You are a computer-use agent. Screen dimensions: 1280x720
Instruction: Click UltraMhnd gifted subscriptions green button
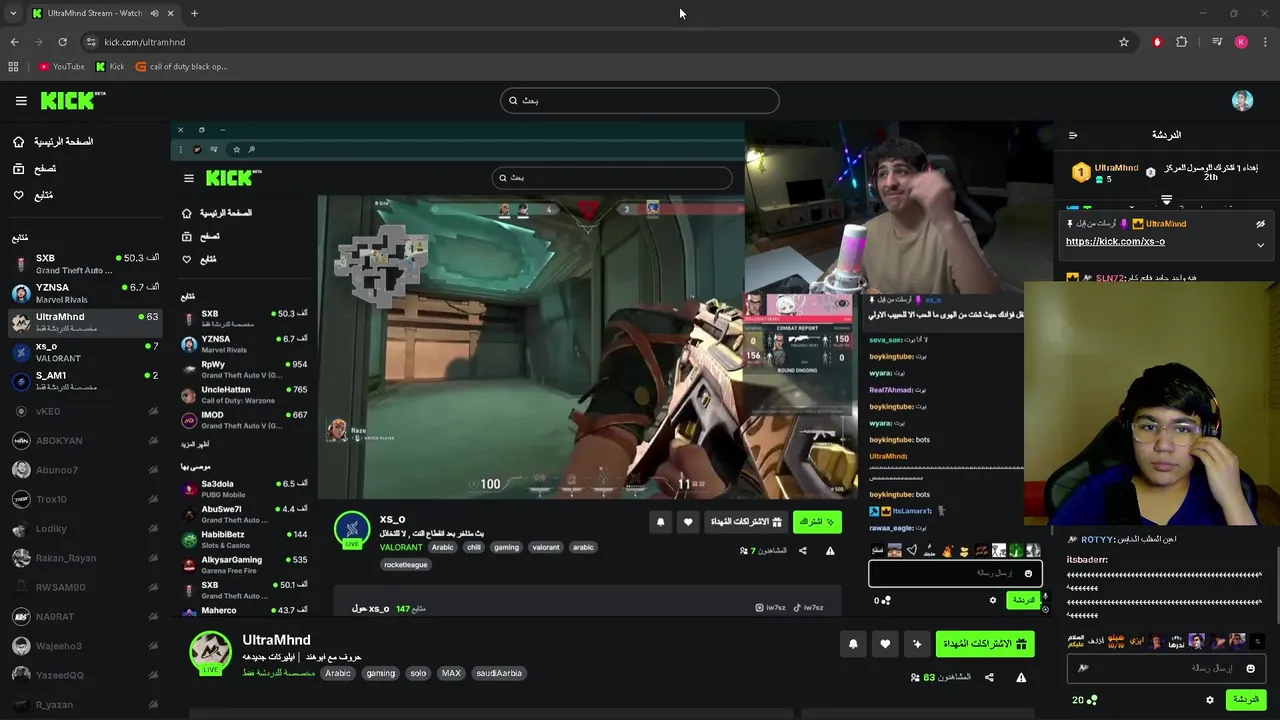pos(985,645)
